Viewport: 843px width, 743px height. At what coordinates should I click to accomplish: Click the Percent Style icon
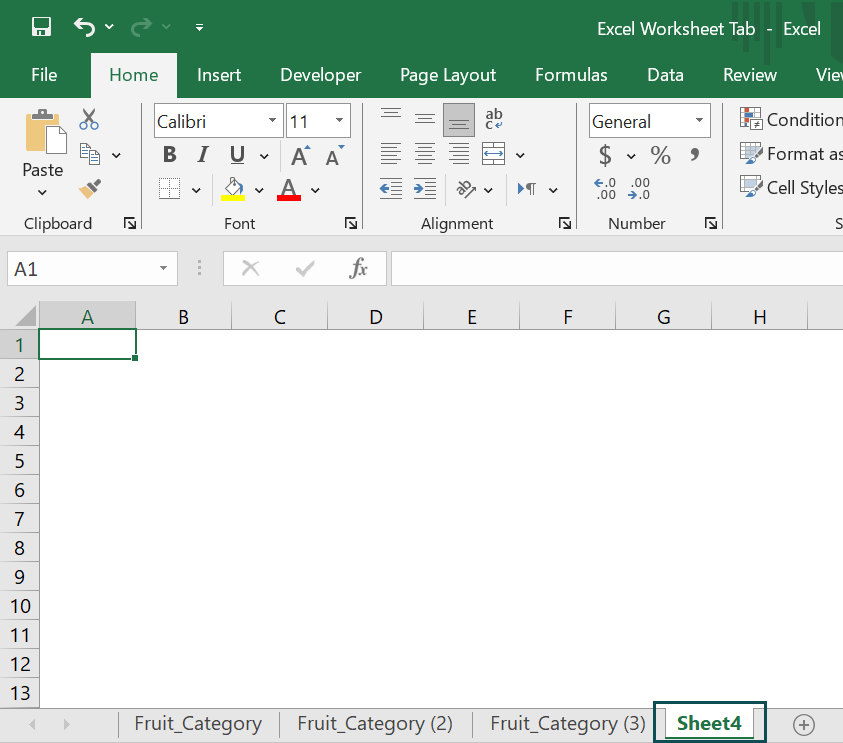coord(660,155)
